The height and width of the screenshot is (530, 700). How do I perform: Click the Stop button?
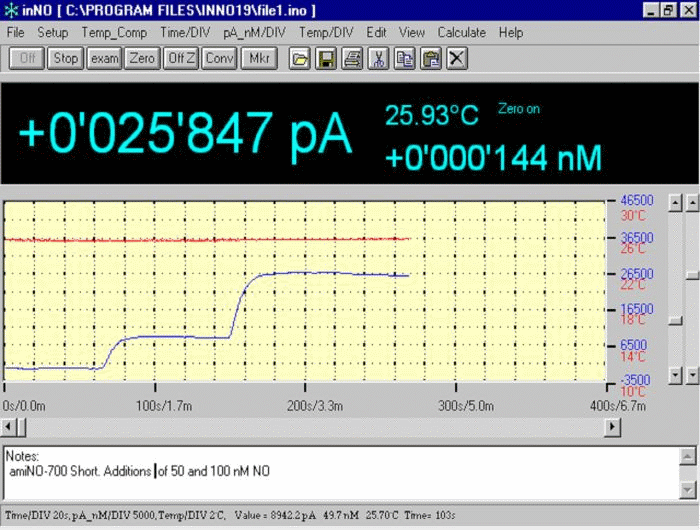[66, 58]
